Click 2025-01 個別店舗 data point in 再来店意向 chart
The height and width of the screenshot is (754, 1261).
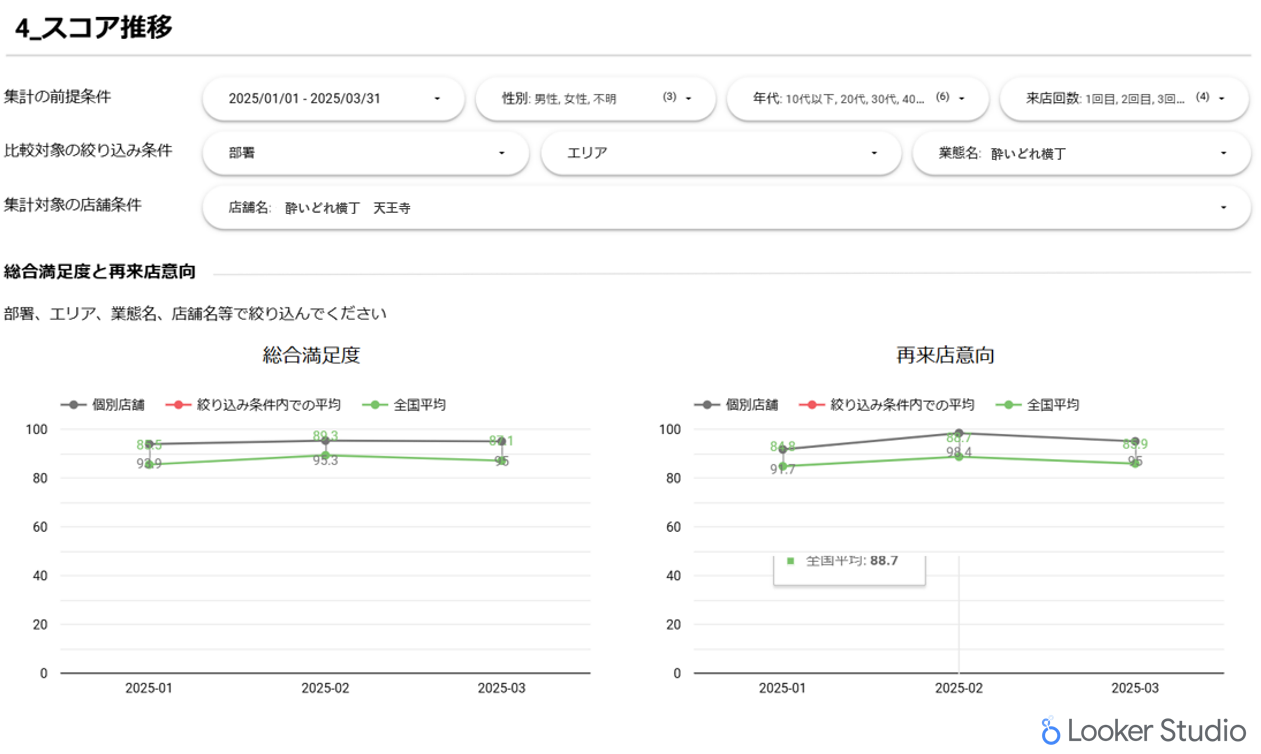[x=782, y=449]
